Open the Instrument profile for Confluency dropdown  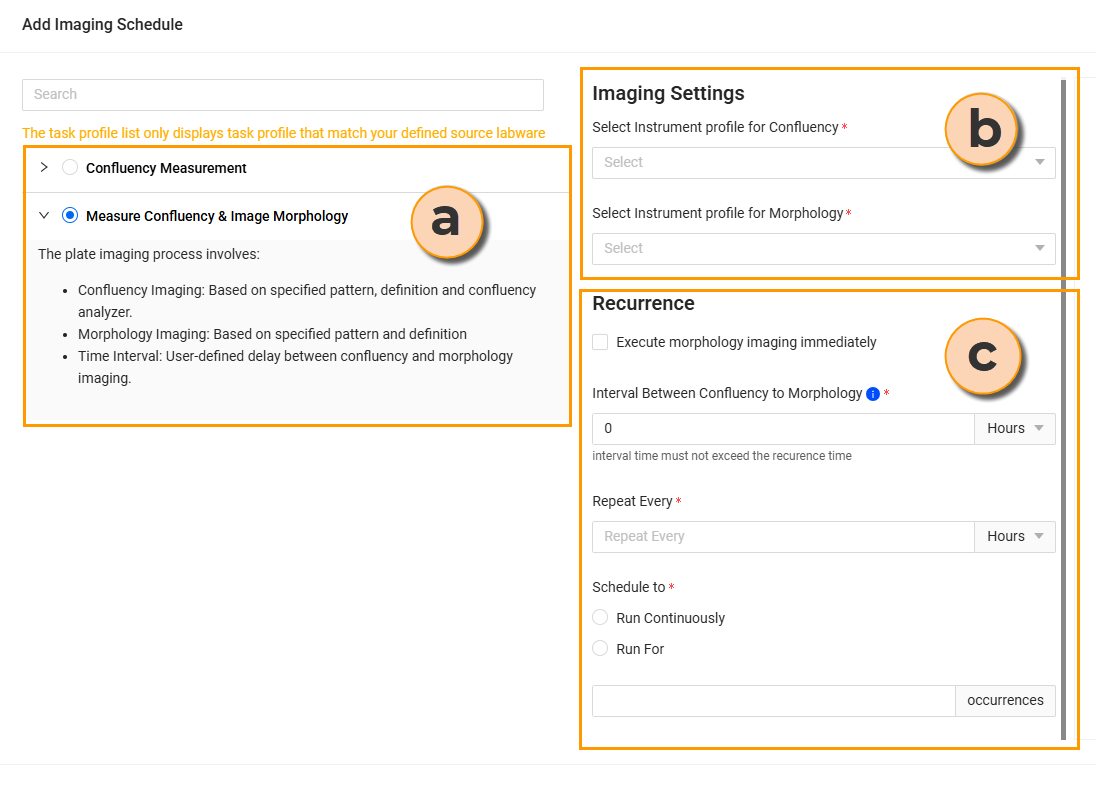[x=823, y=162]
